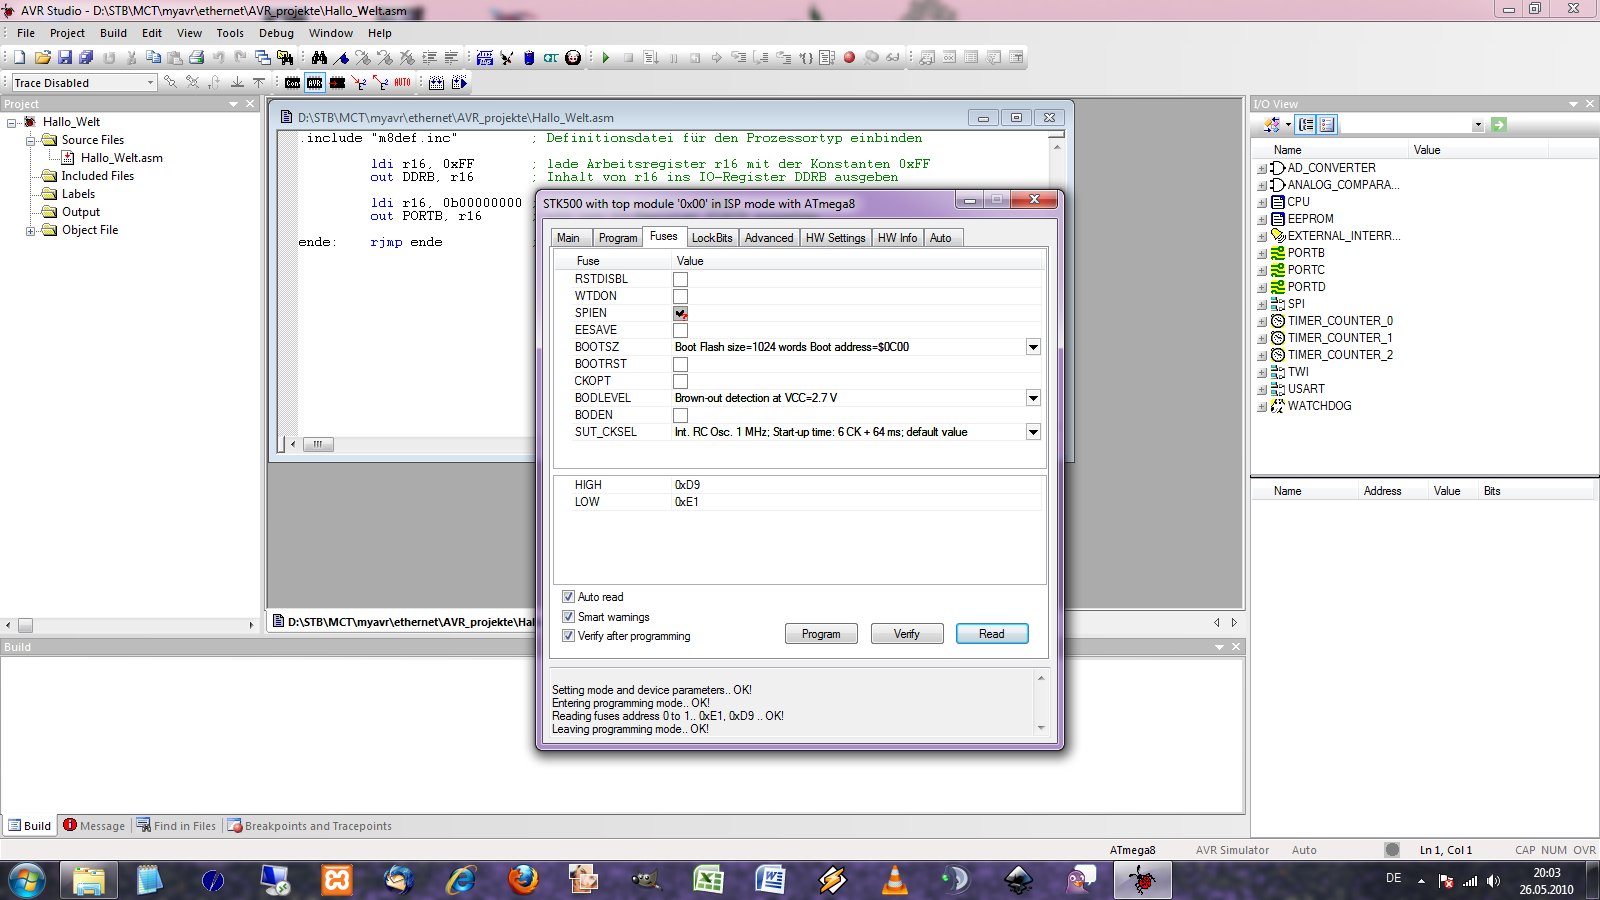
Task: Click the Program button in Fuses
Action: pyautogui.click(x=821, y=634)
